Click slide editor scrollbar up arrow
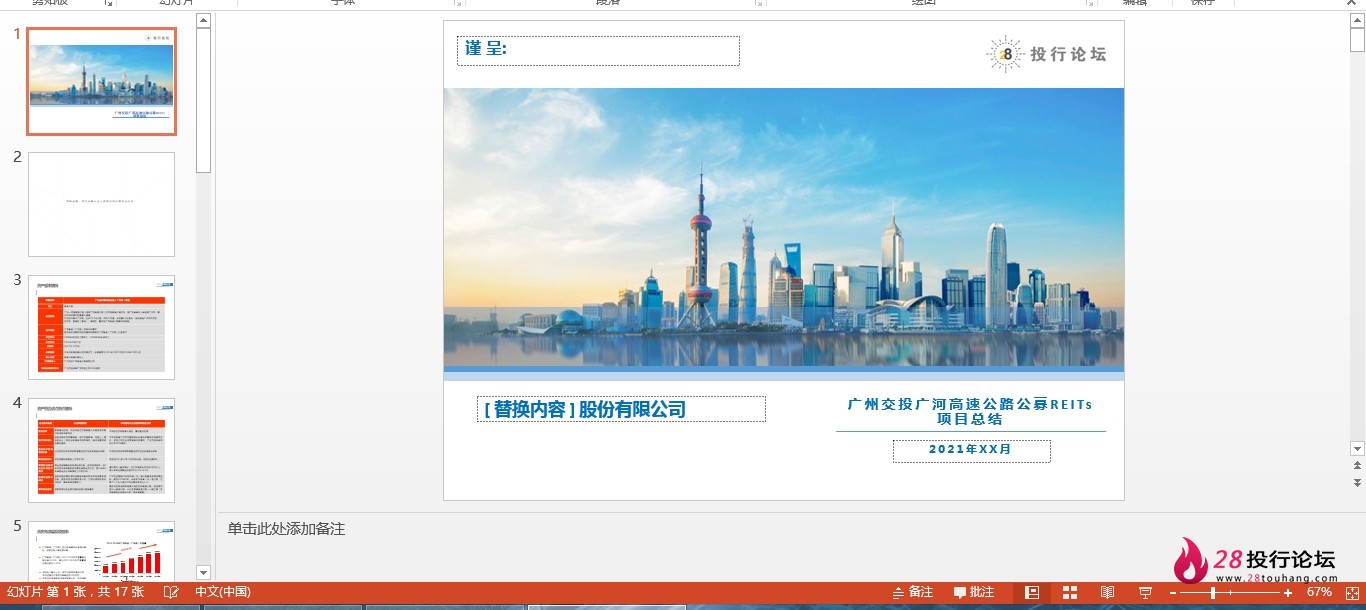Image resolution: width=1366 pixels, height=610 pixels. click(x=1357, y=20)
